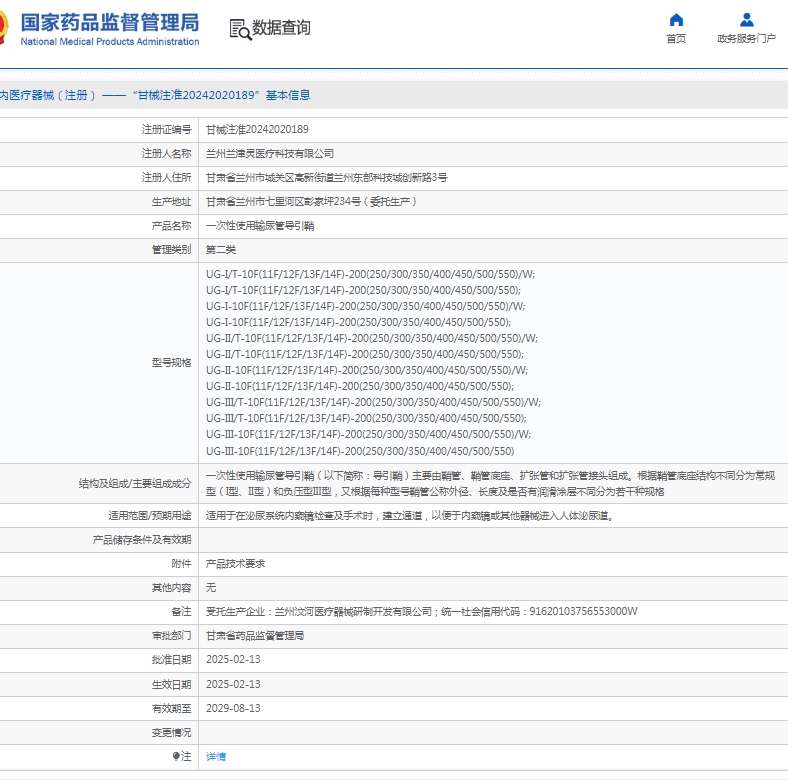This screenshot has height=780, width=788.
Task: Click the 有效期至 row label
Action: pyautogui.click(x=171, y=708)
